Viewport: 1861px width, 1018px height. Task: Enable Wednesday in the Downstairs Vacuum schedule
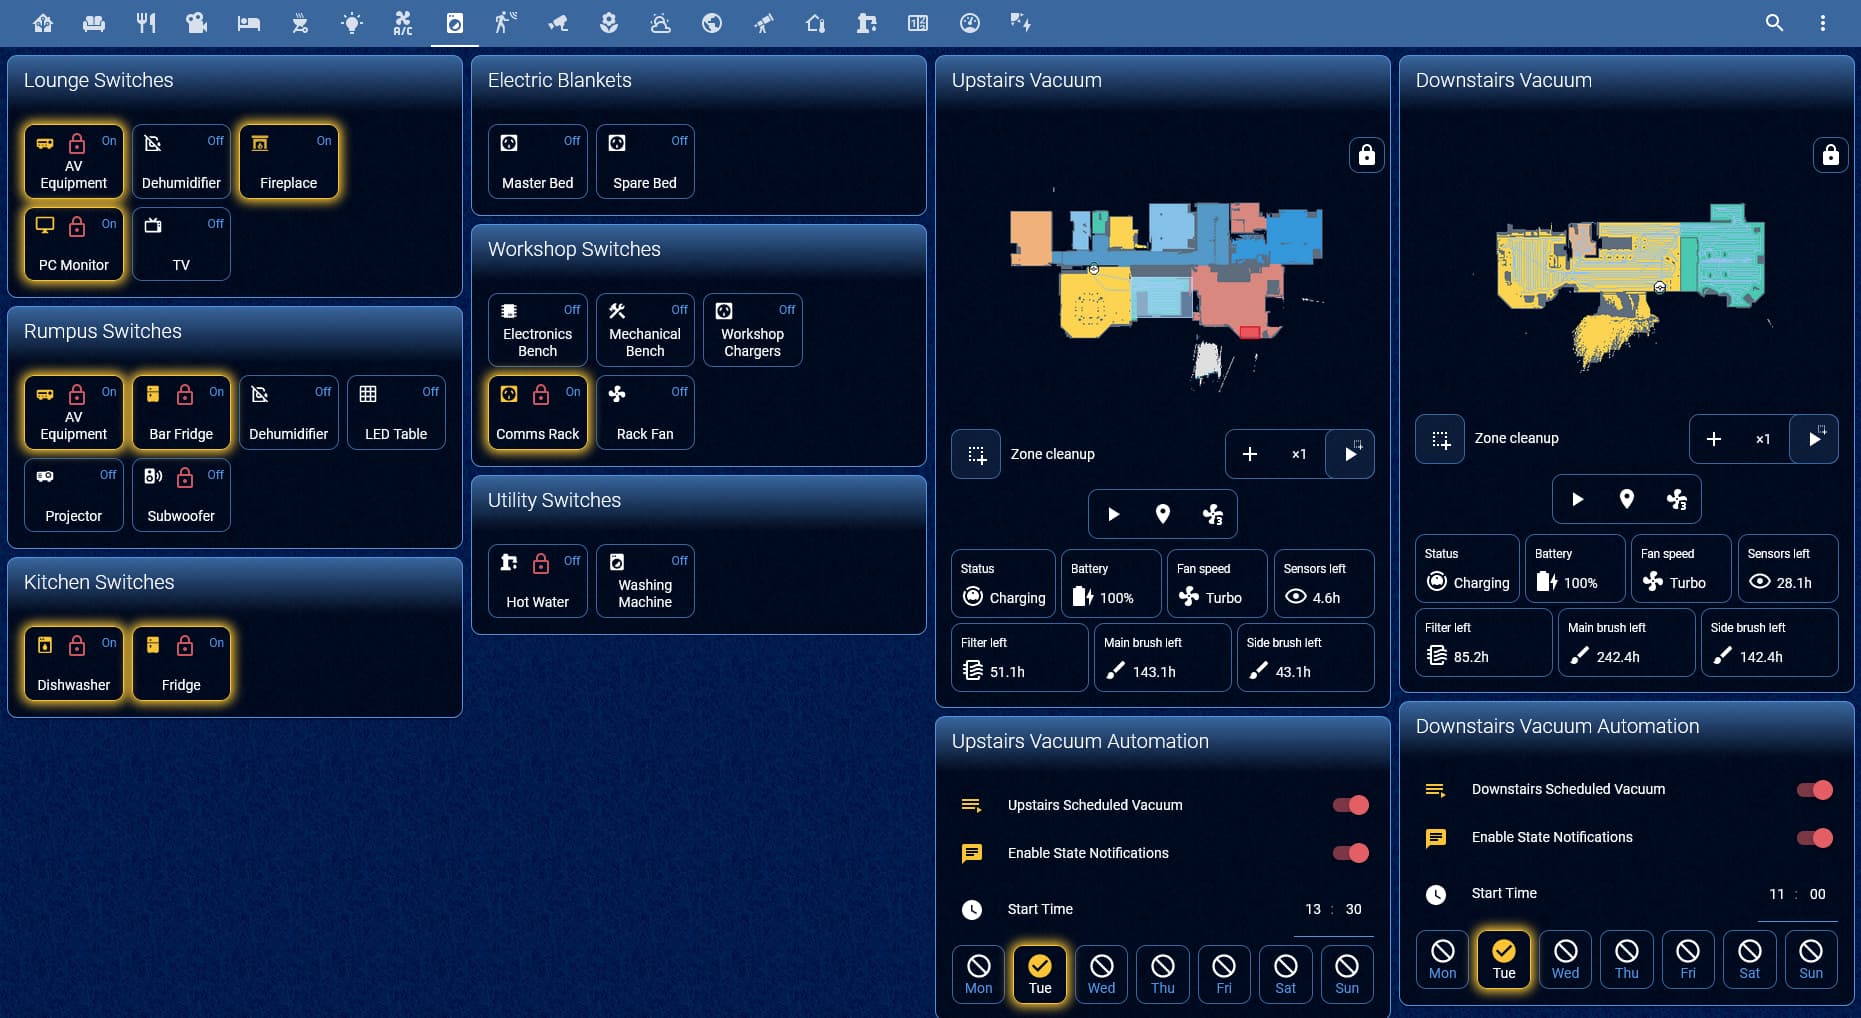(1565, 959)
